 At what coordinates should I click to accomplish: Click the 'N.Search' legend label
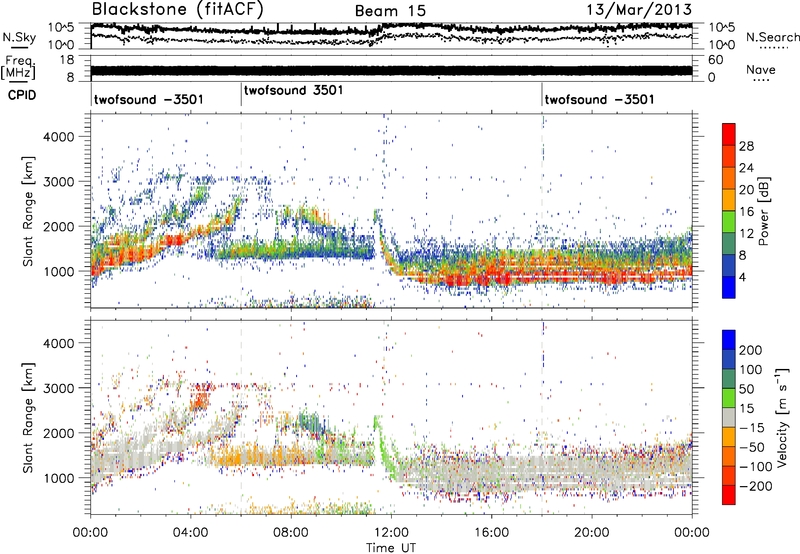772,37
